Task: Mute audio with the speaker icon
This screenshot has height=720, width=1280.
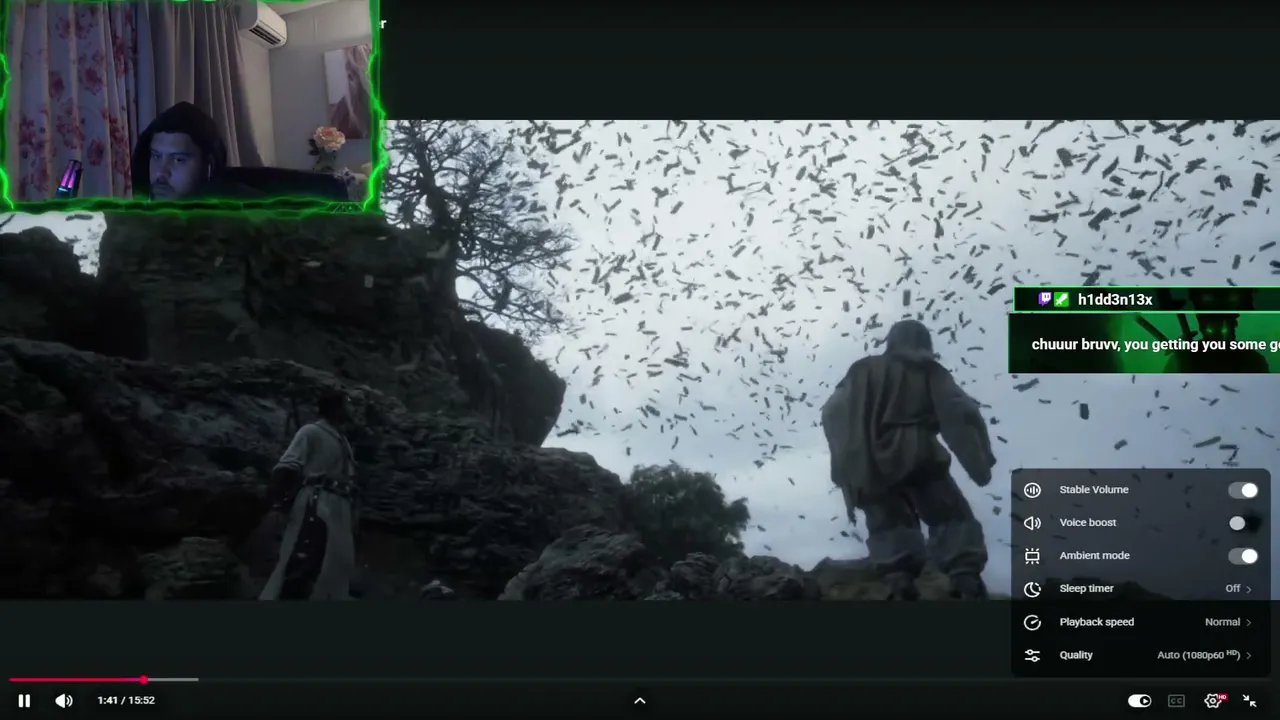Action: point(64,701)
